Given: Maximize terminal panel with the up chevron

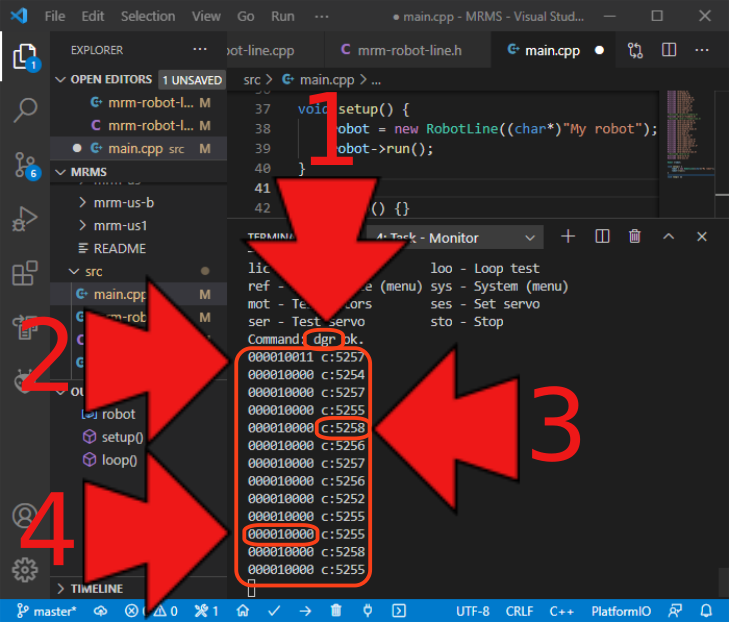Looking at the screenshot, I should point(669,237).
